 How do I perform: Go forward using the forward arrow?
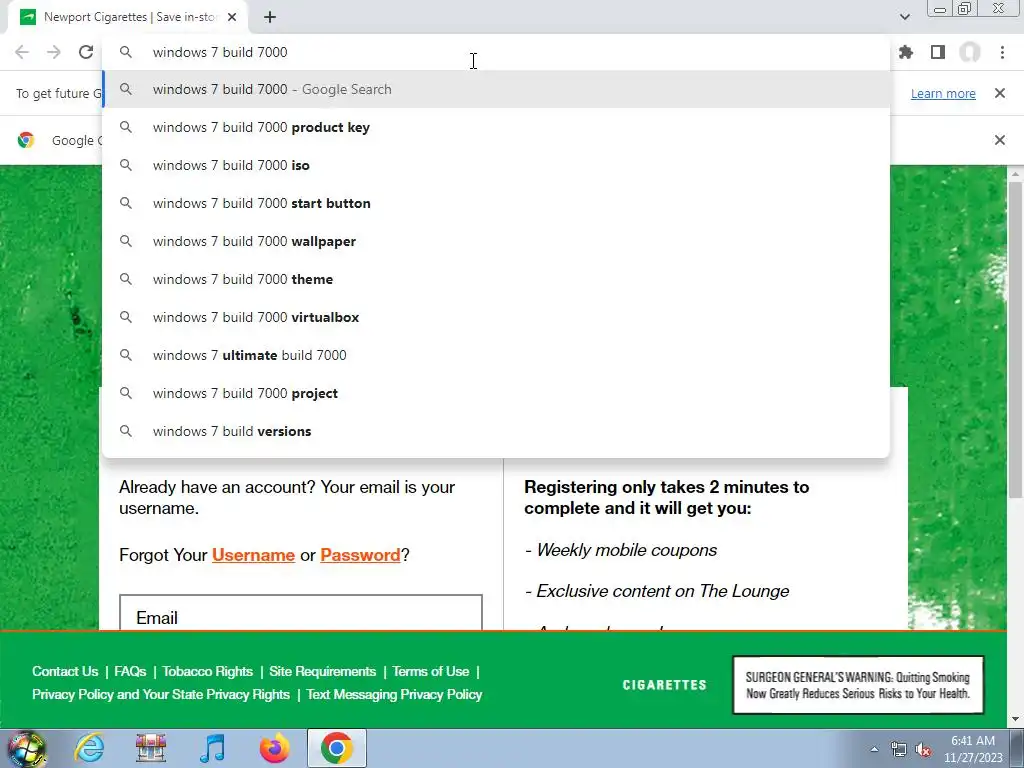pos(54,52)
